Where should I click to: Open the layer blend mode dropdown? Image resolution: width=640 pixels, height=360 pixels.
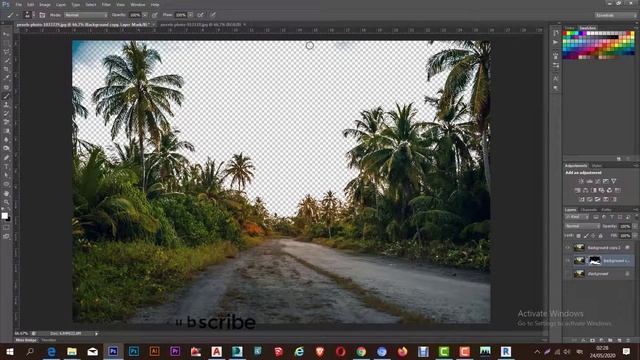(x=582, y=226)
